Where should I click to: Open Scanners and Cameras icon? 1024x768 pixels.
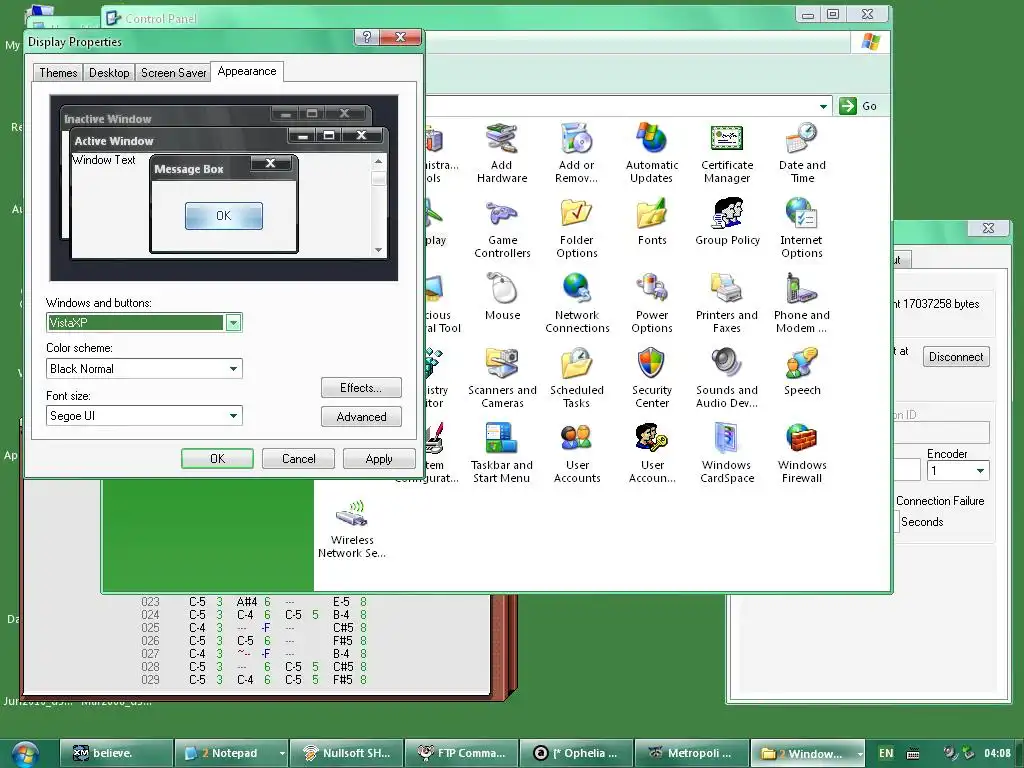(502, 378)
